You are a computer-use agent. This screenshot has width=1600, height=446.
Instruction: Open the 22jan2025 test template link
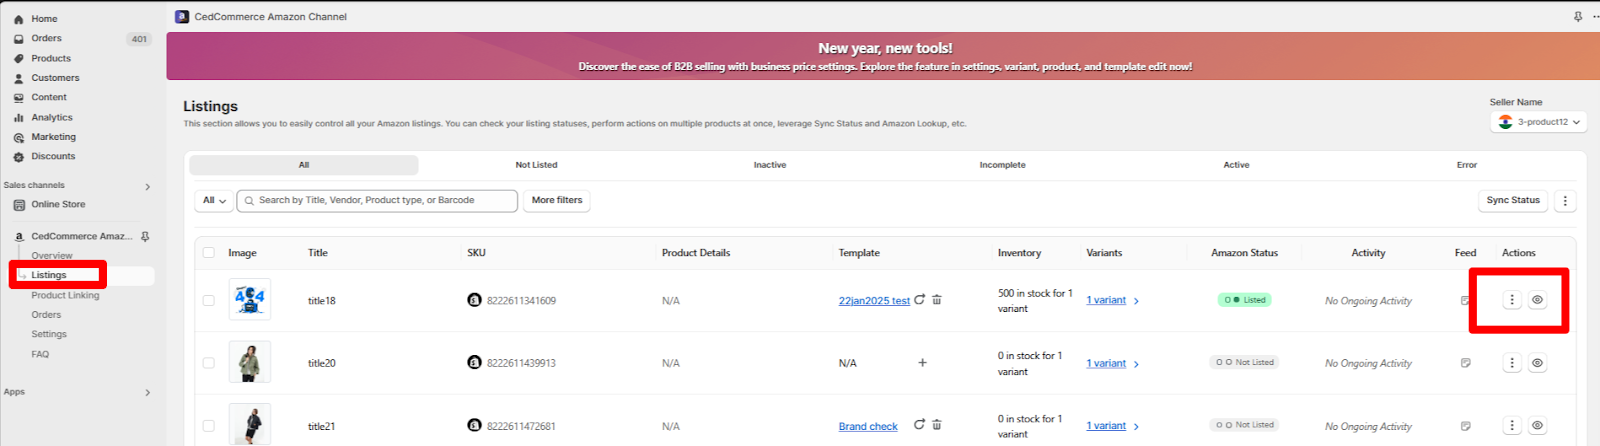point(874,301)
